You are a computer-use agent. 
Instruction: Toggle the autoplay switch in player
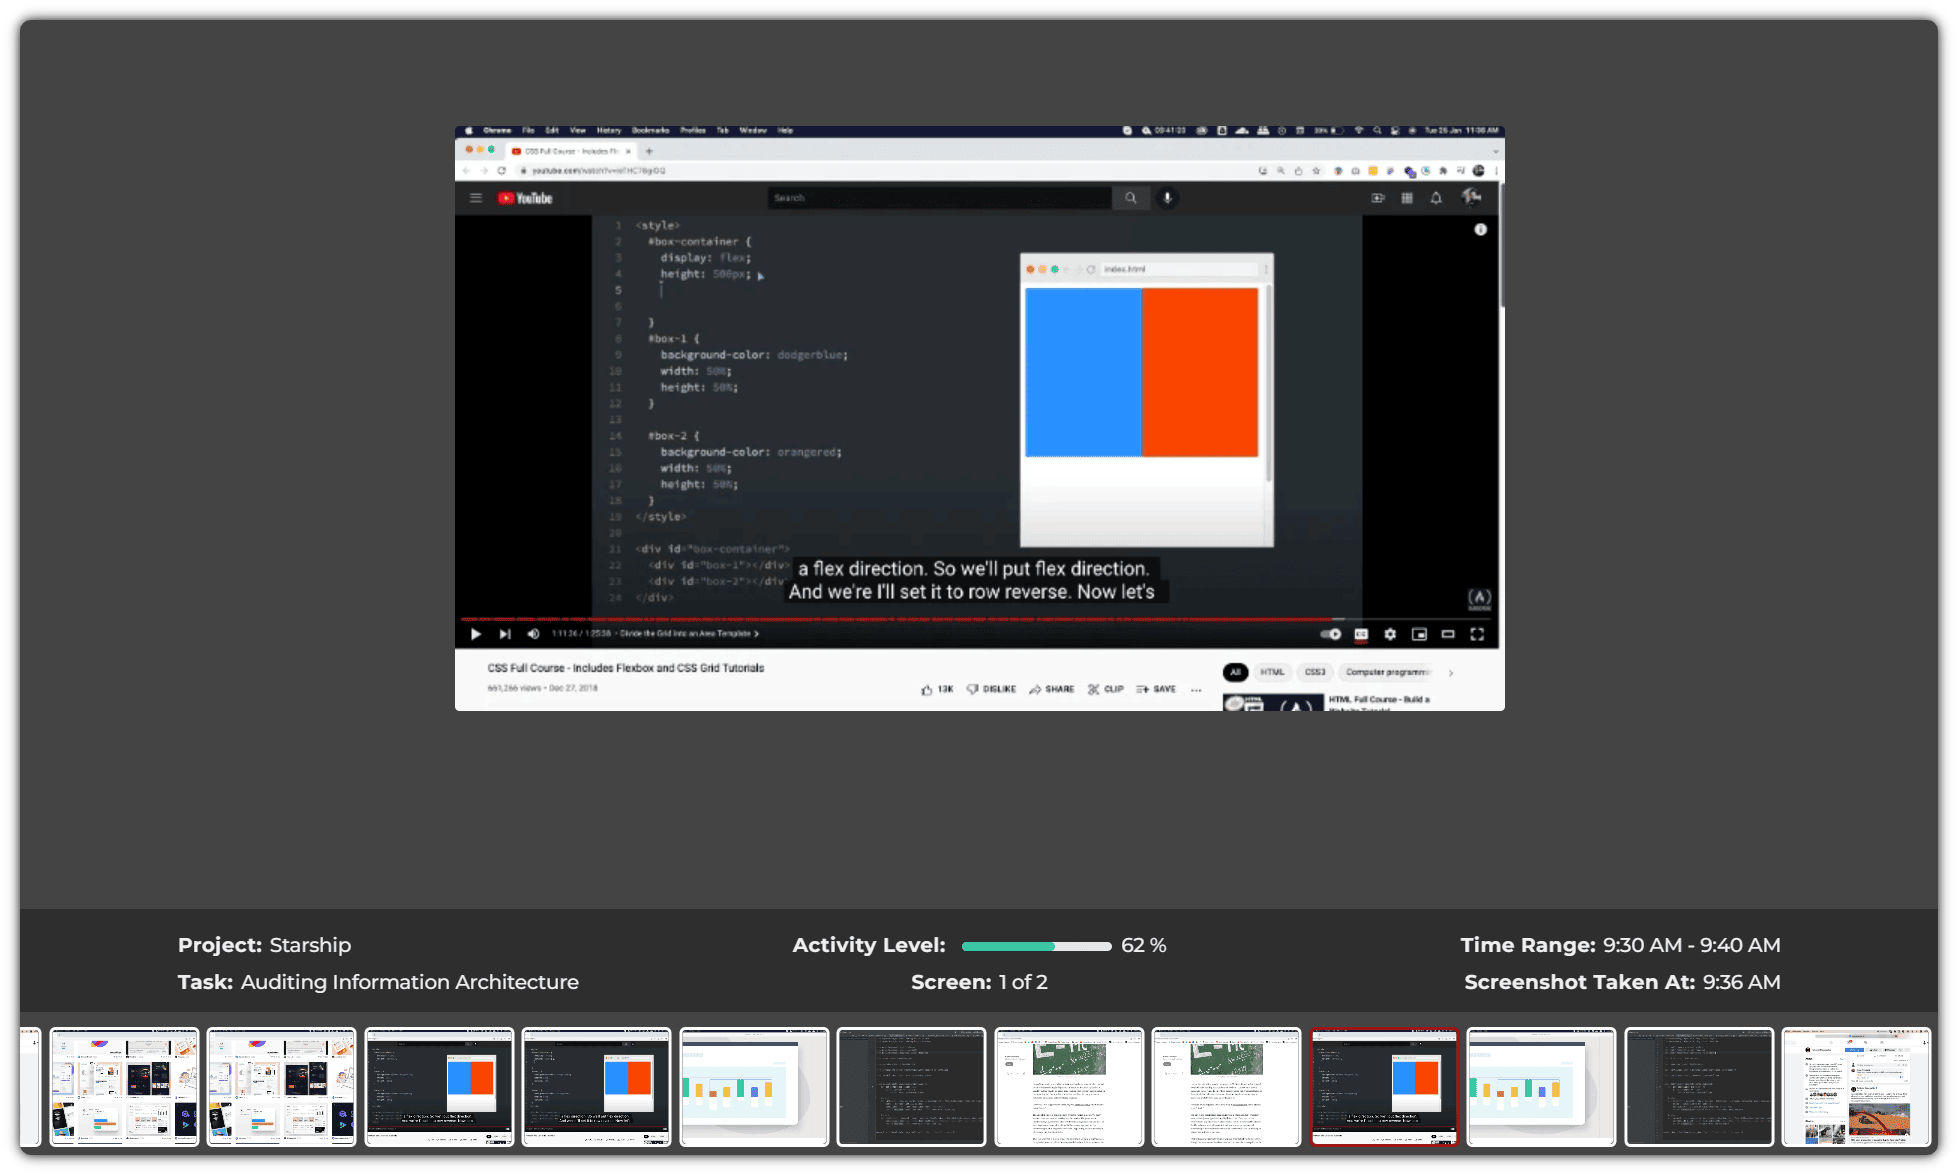point(1330,634)
